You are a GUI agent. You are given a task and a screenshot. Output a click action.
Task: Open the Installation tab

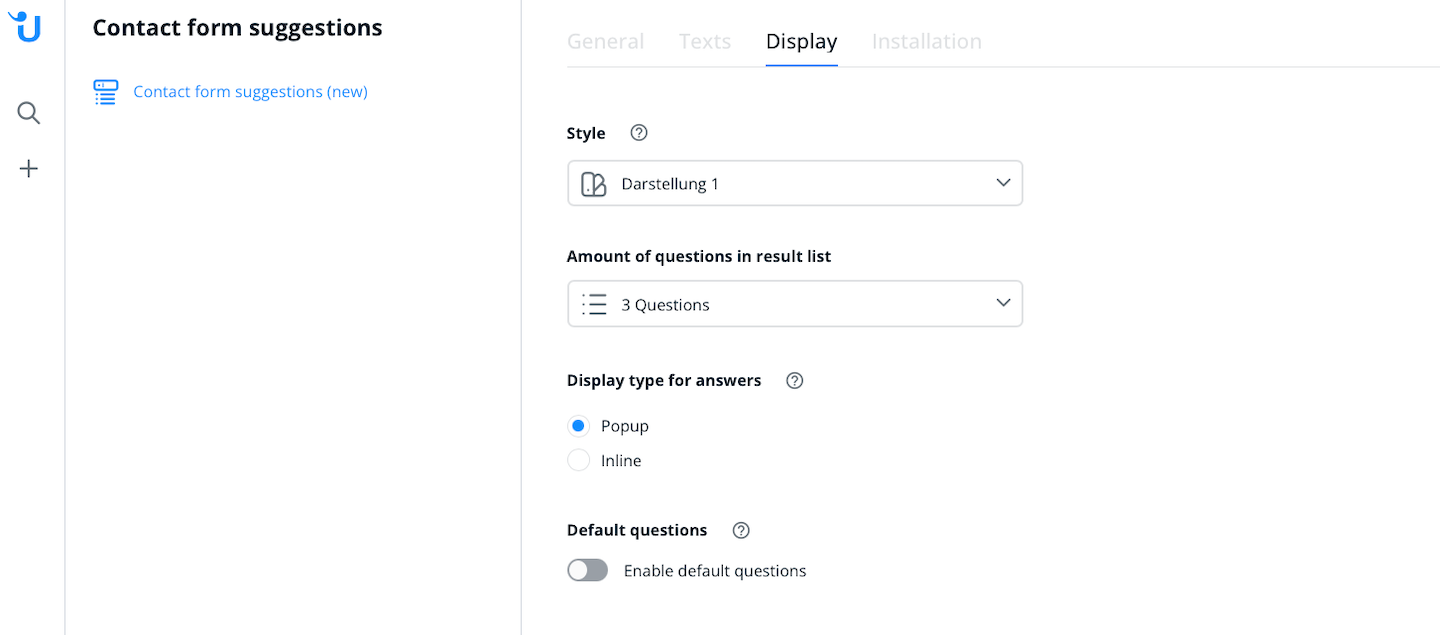point(926,41)
